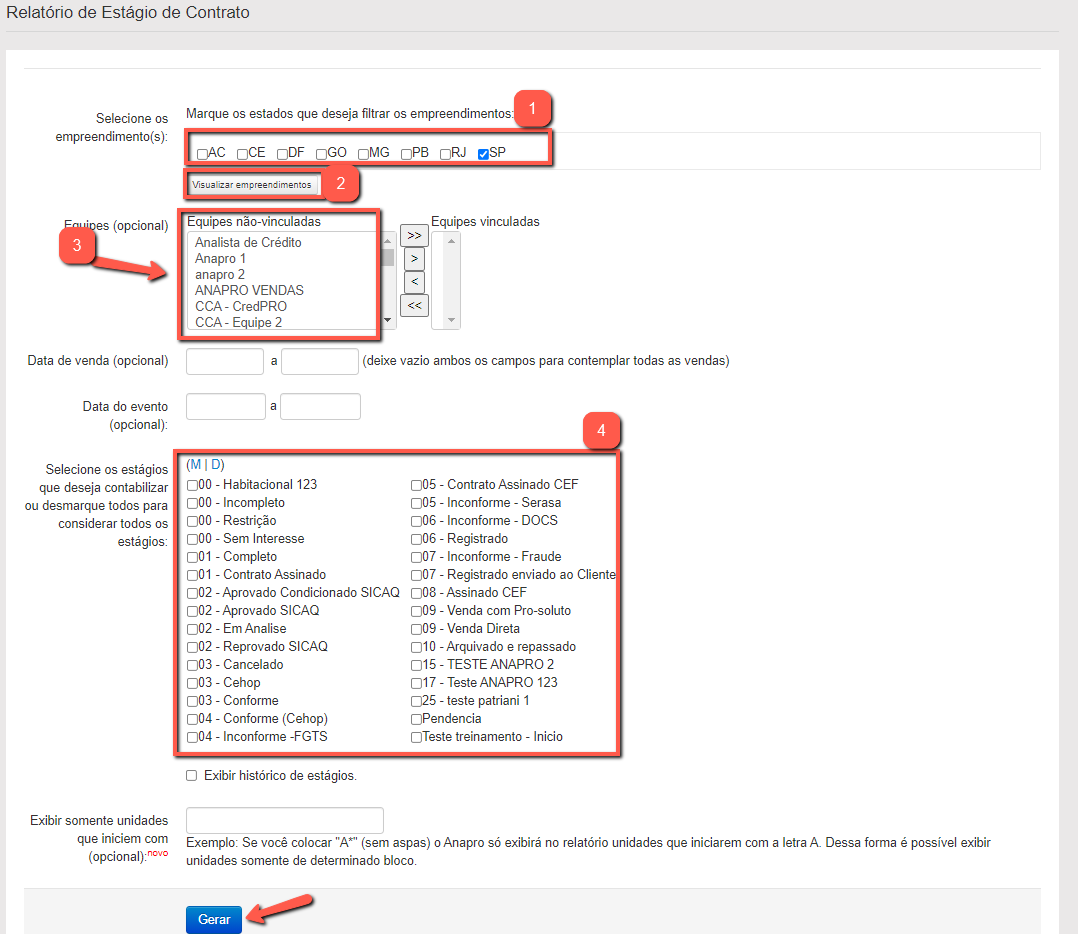Screen dimensions: 1078x934
Task: Select '03 - Cancelado' stage checkbox
Action: (x=192, y=665)
